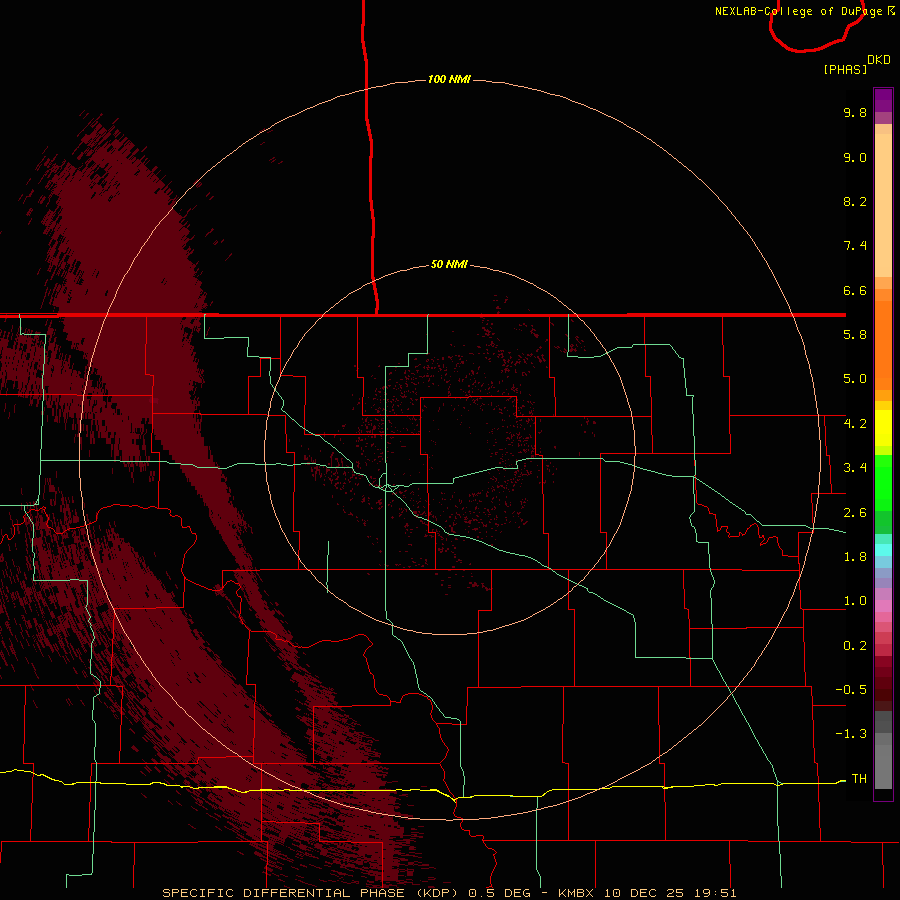The height and width of the screenshot is (900, 900).
Task: Click the TH threshold legend label
Action: (859, 778)
